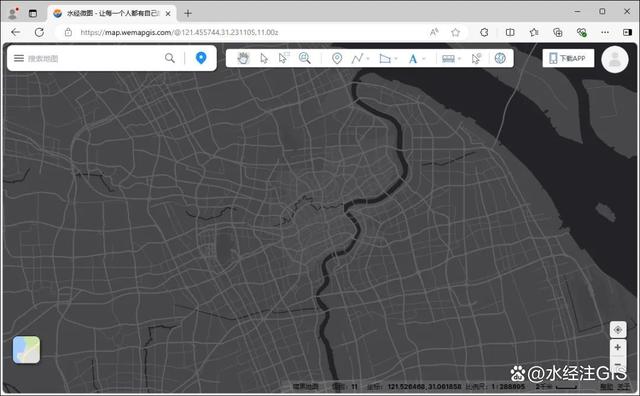Expand the text label A tool dropdown
This screenshot has width=640, height=396.
[424, 59]
